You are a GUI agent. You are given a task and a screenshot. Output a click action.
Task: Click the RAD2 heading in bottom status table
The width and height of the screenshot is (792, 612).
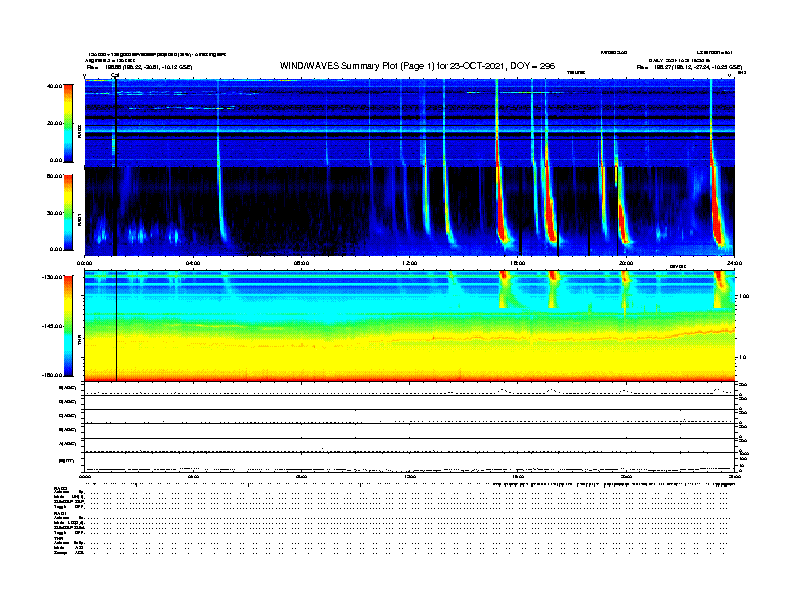click(60, 488)
